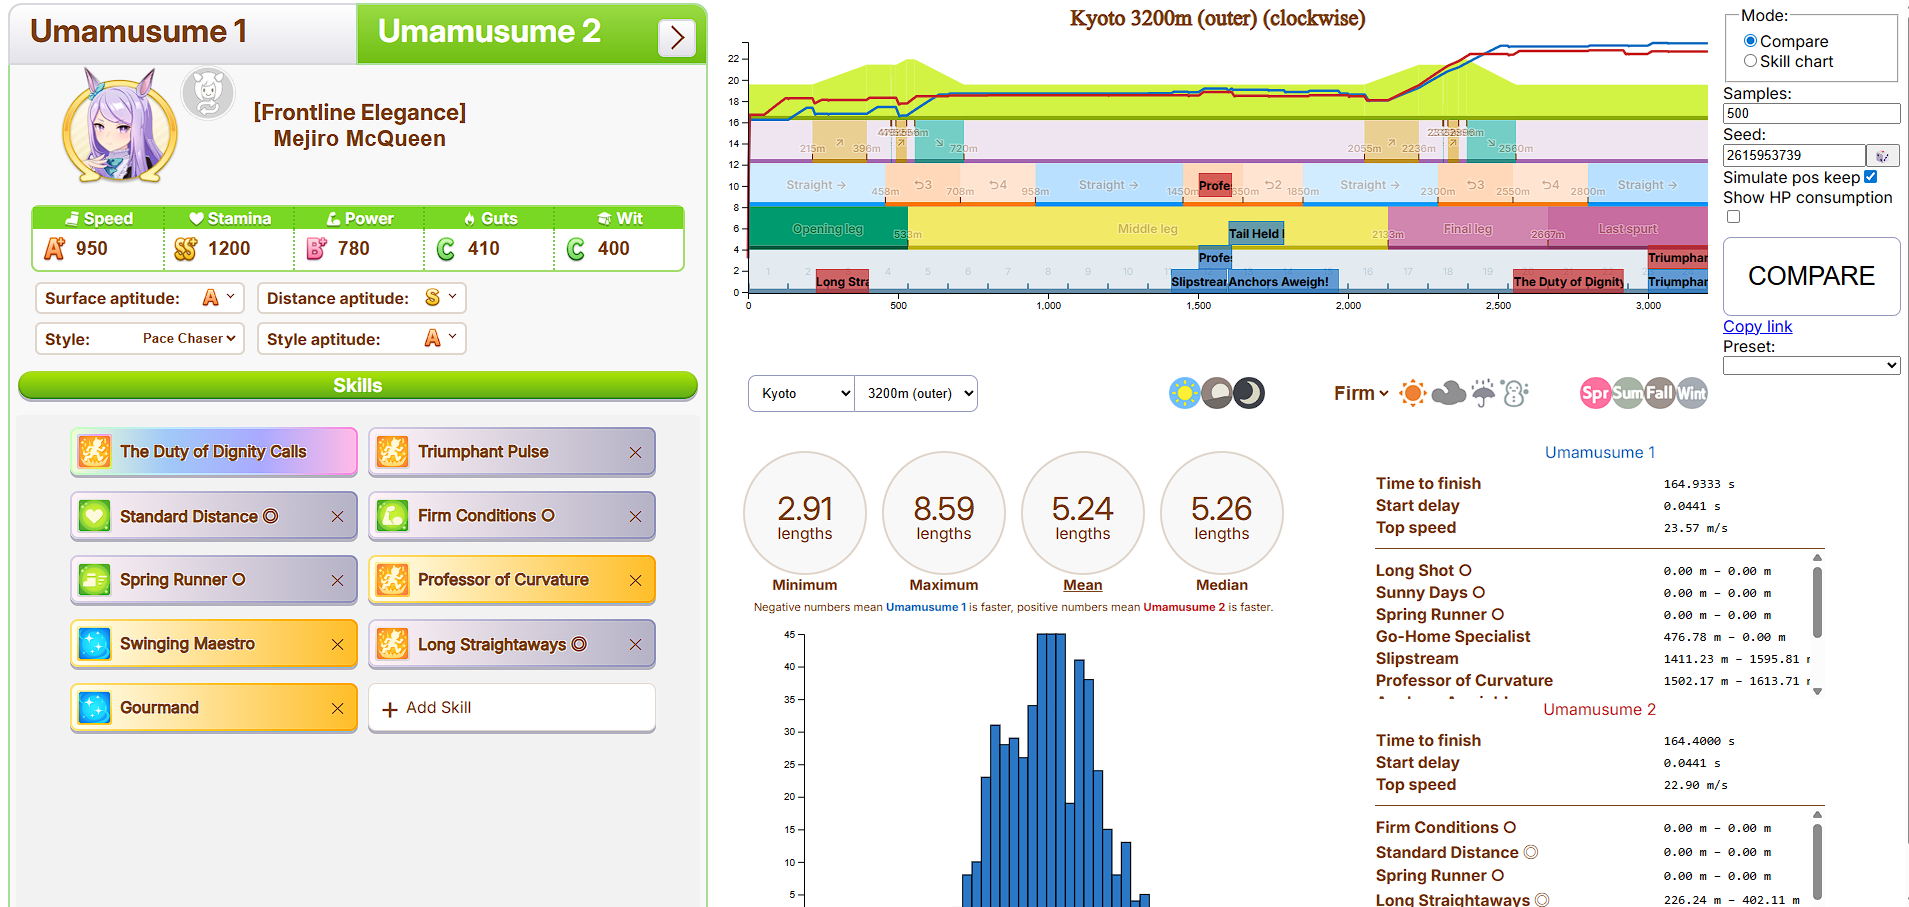Select the daytime sun icon

tap(1185, 393)
